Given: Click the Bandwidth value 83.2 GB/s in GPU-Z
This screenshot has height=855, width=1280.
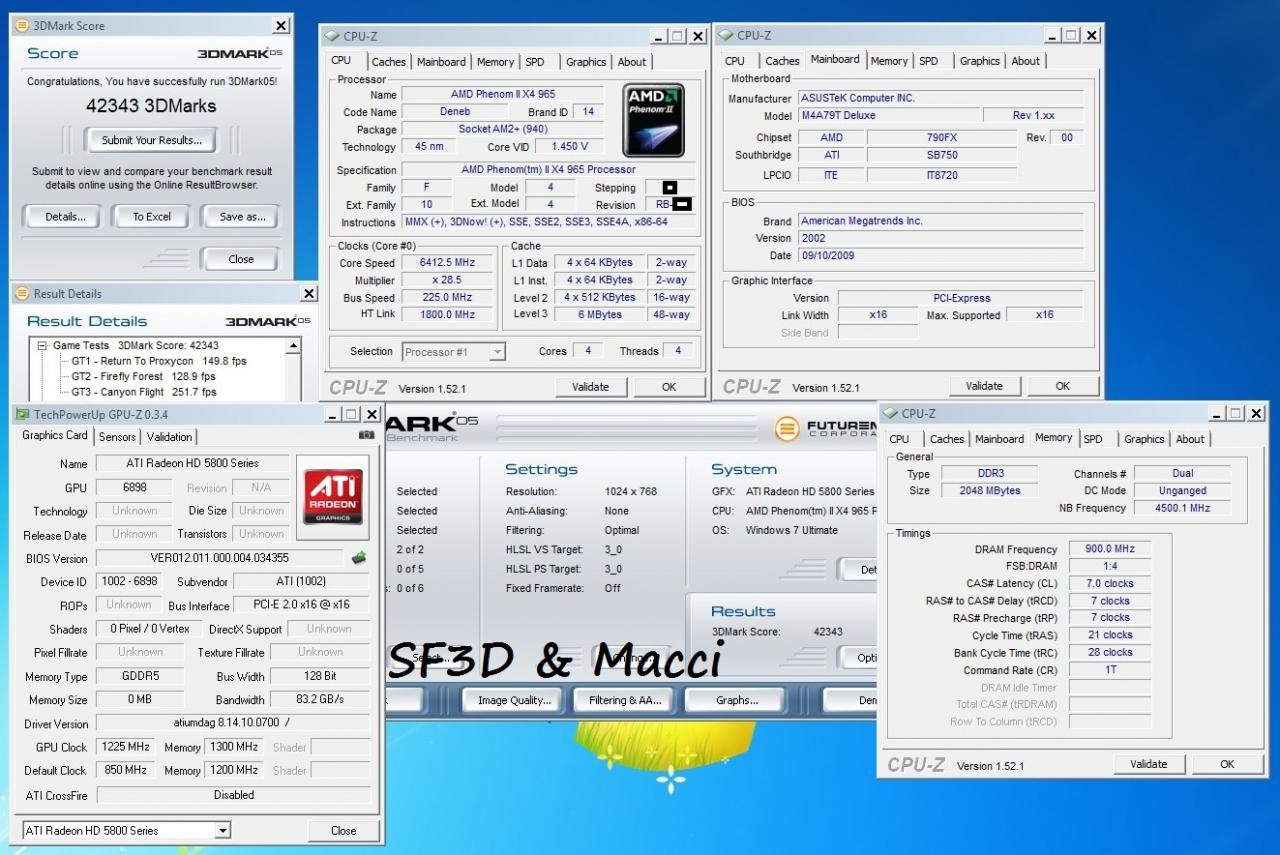Looking at the screenshot, I should point(320,700).
